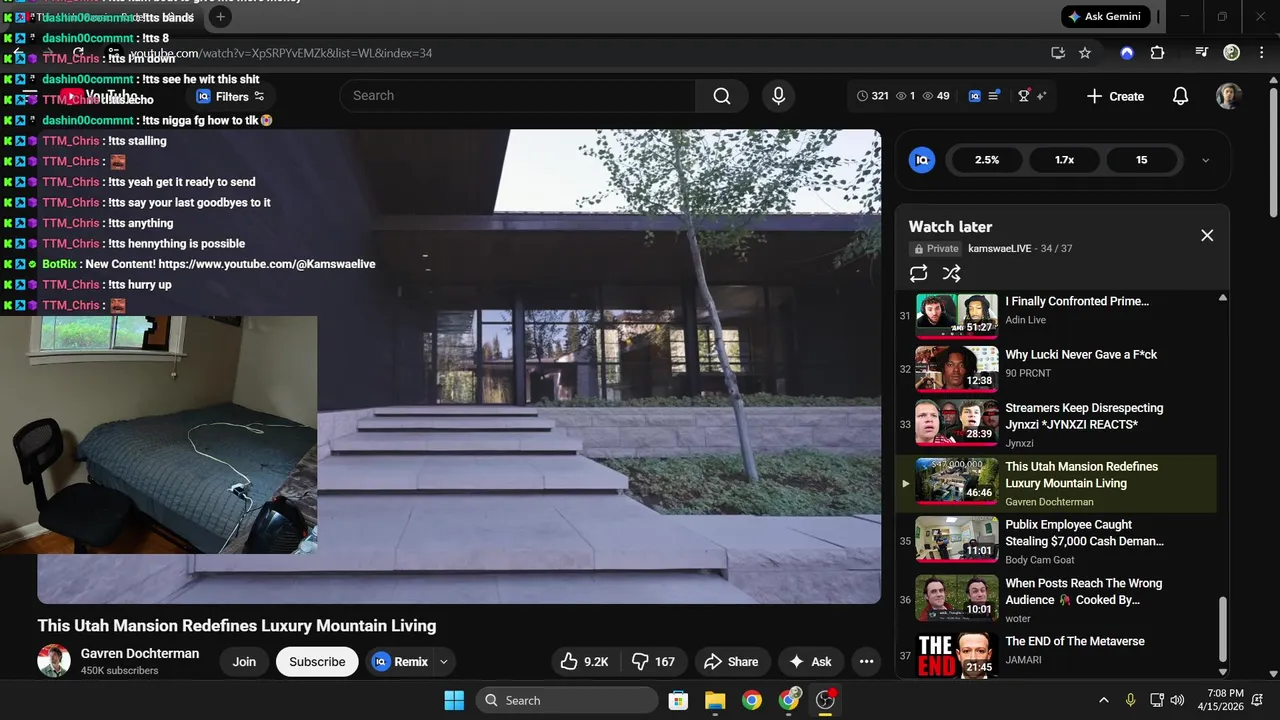Click the 1.7x vidIQ metric pill
This screenshot has height=720, width=1280.
tap(1064, 160)
